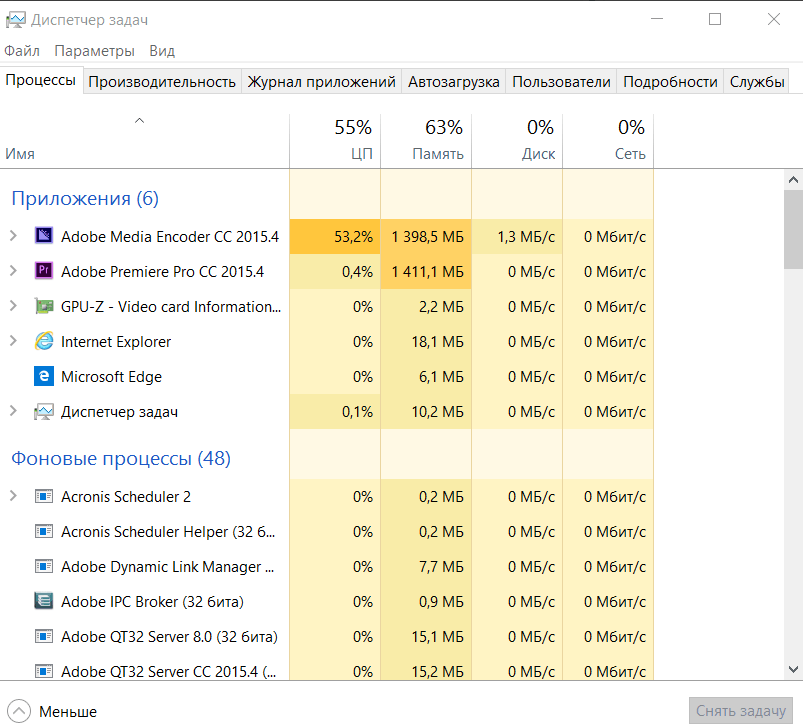Sort by the Диск column header

point(517,141)
